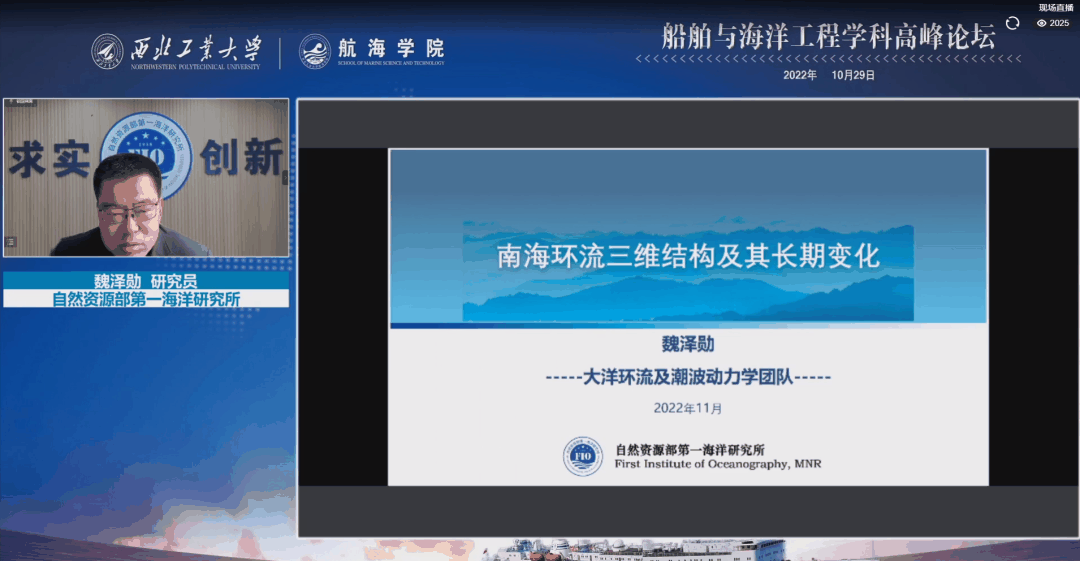The width and height of the screenshot is (1080, 561).
Task: Click the Northwestern Polytechnical University emblem
Action: pyautogui.click(x=107, y=52)
